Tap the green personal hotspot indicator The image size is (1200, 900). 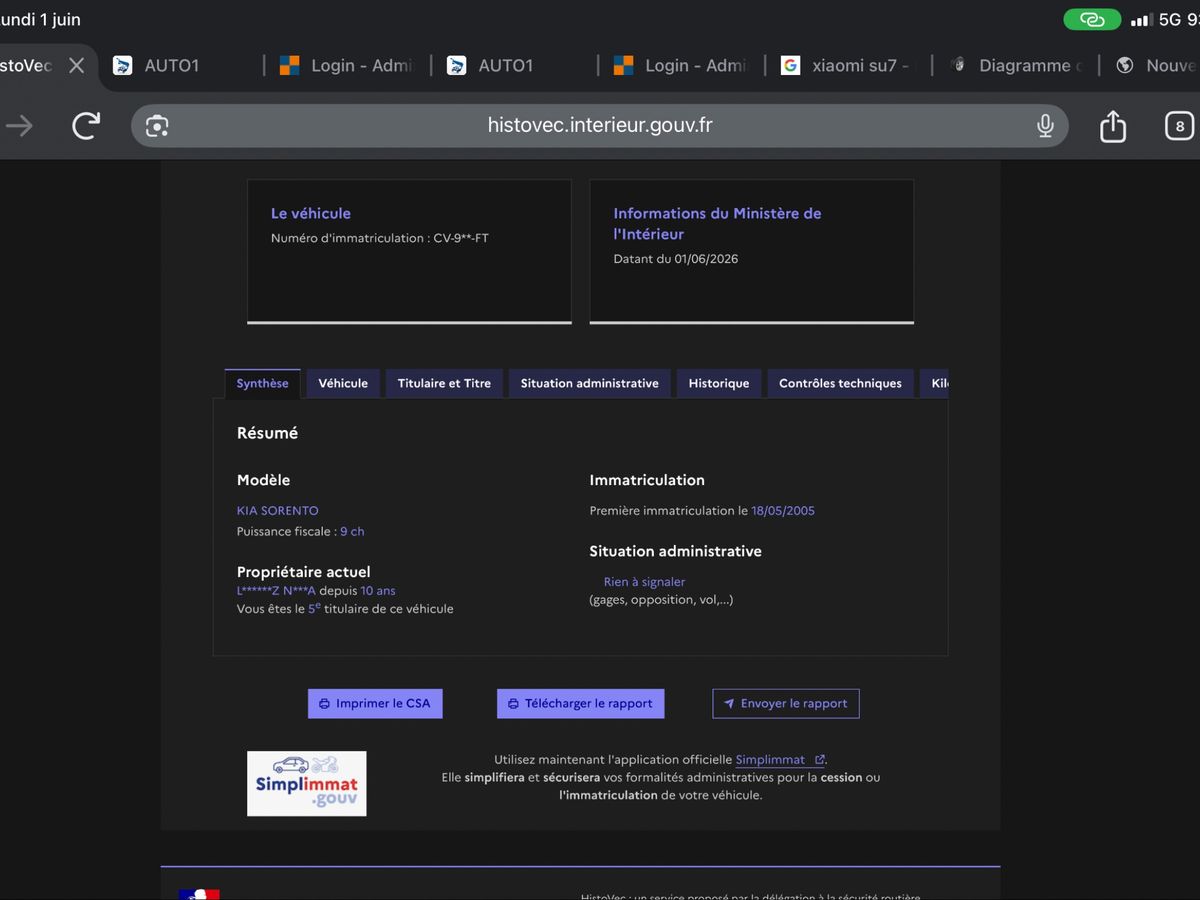1092,20
